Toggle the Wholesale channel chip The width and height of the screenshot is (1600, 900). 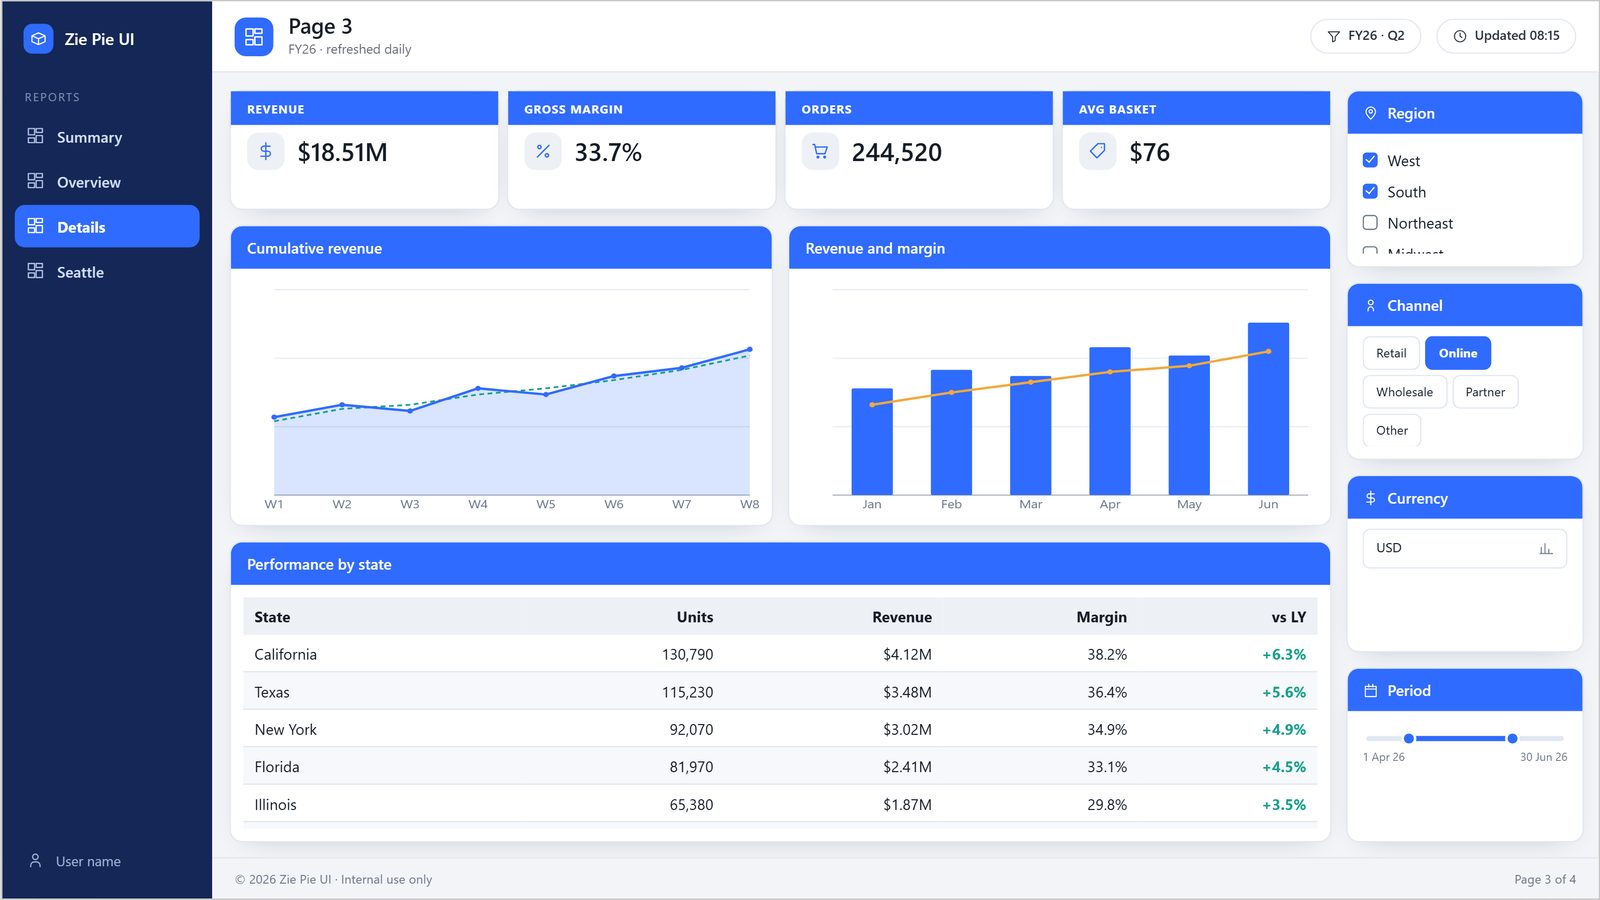tap(1404, 392)
